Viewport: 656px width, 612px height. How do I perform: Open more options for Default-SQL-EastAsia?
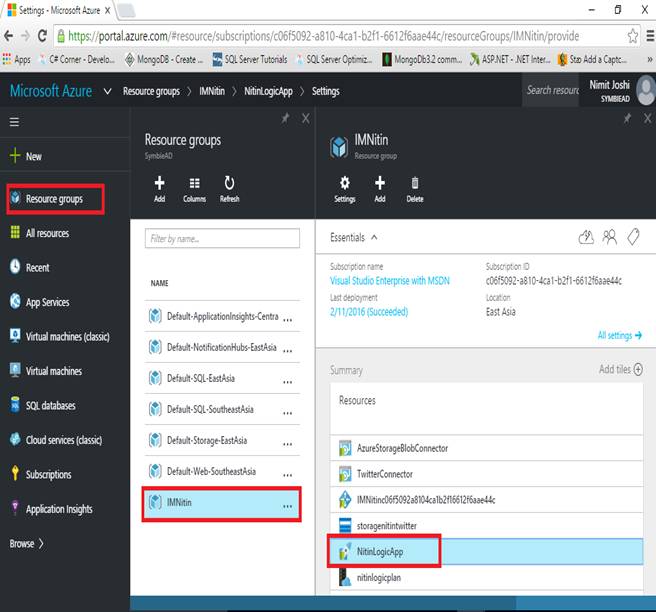click(287, 382)
